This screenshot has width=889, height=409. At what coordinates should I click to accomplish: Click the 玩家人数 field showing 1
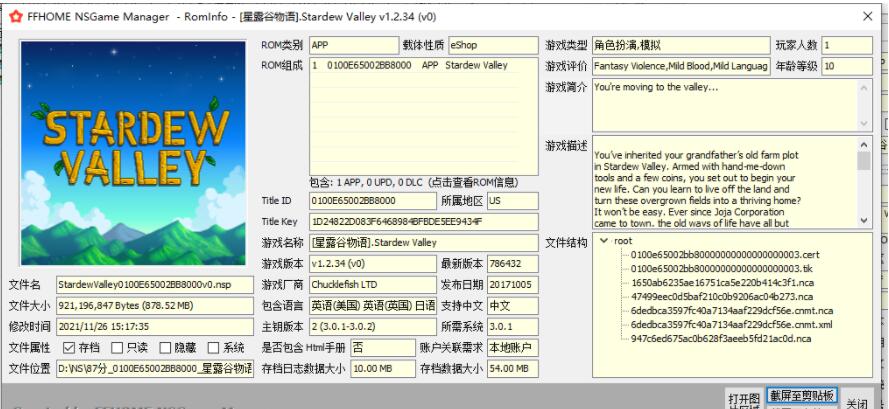click(x=846, y=45)
